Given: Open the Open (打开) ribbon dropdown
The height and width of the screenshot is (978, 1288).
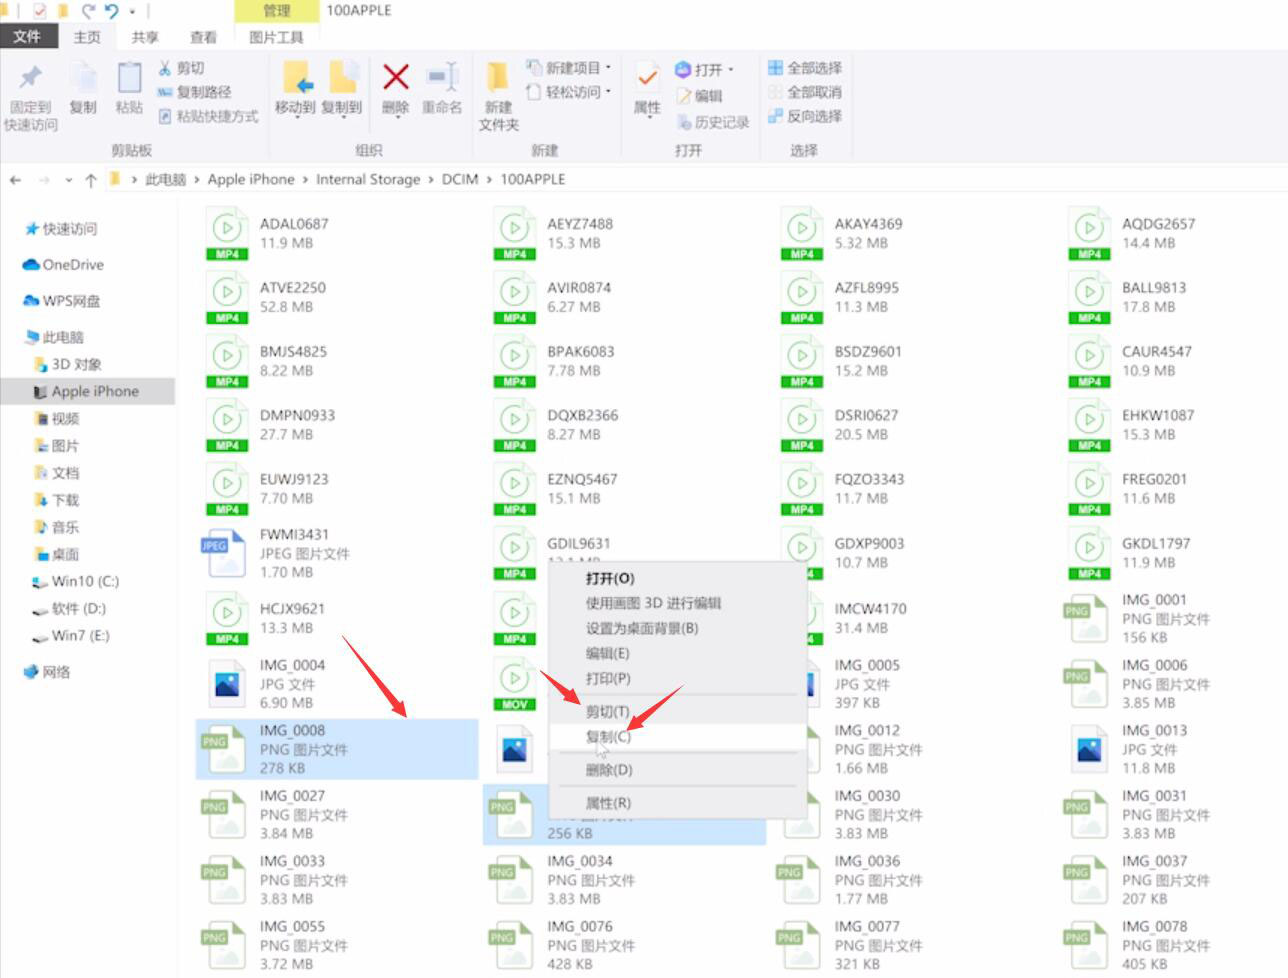Looking at the screenshot, I should (x=705, y=69).
